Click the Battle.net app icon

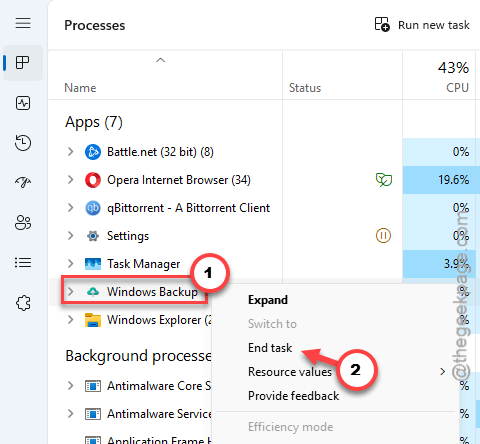(93, 152)
